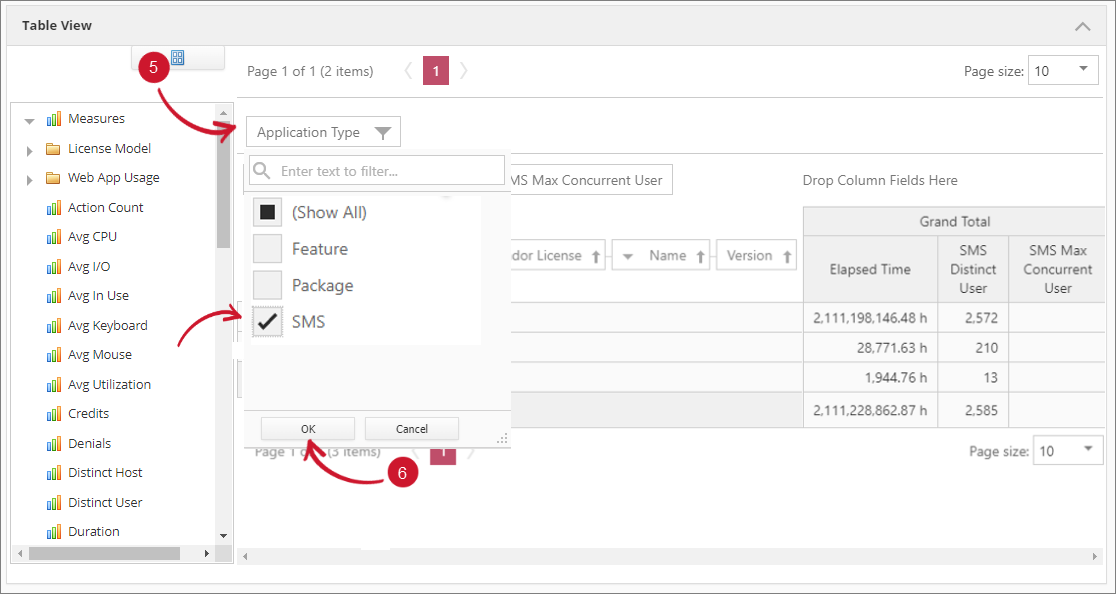Click OK to apply the filter
Image resolution: width=1116 pixels, height=594 pixels.
(x=308, y=429)
